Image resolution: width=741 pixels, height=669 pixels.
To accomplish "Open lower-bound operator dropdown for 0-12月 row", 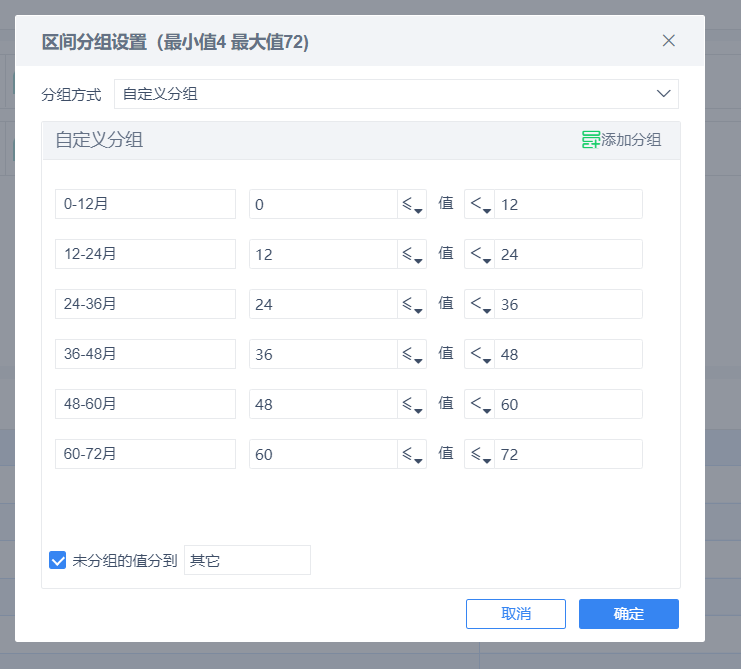I will coord(412,204).
